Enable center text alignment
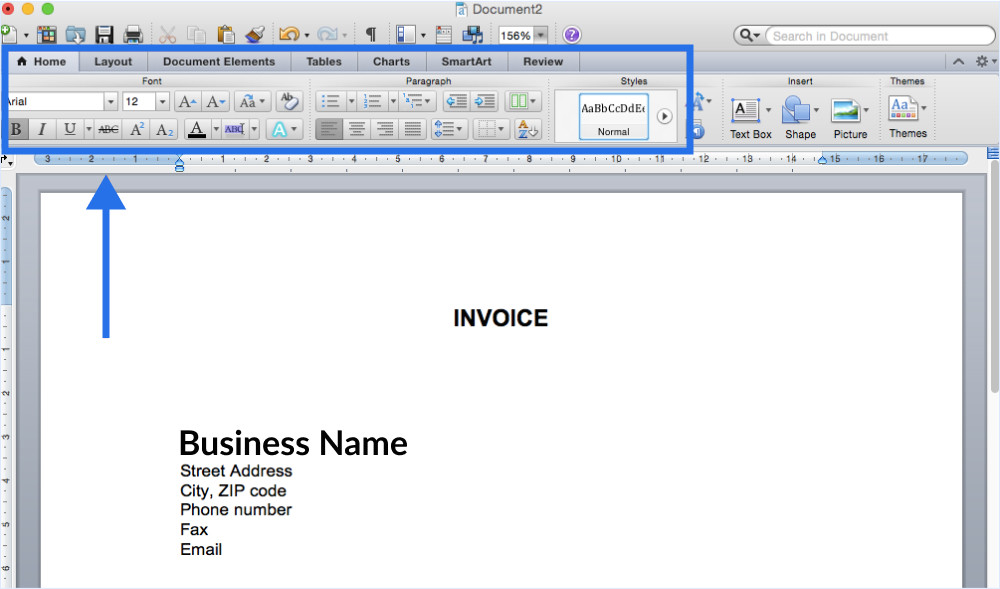The width and height of the screenshot is (1000, 589). point(357,128)
